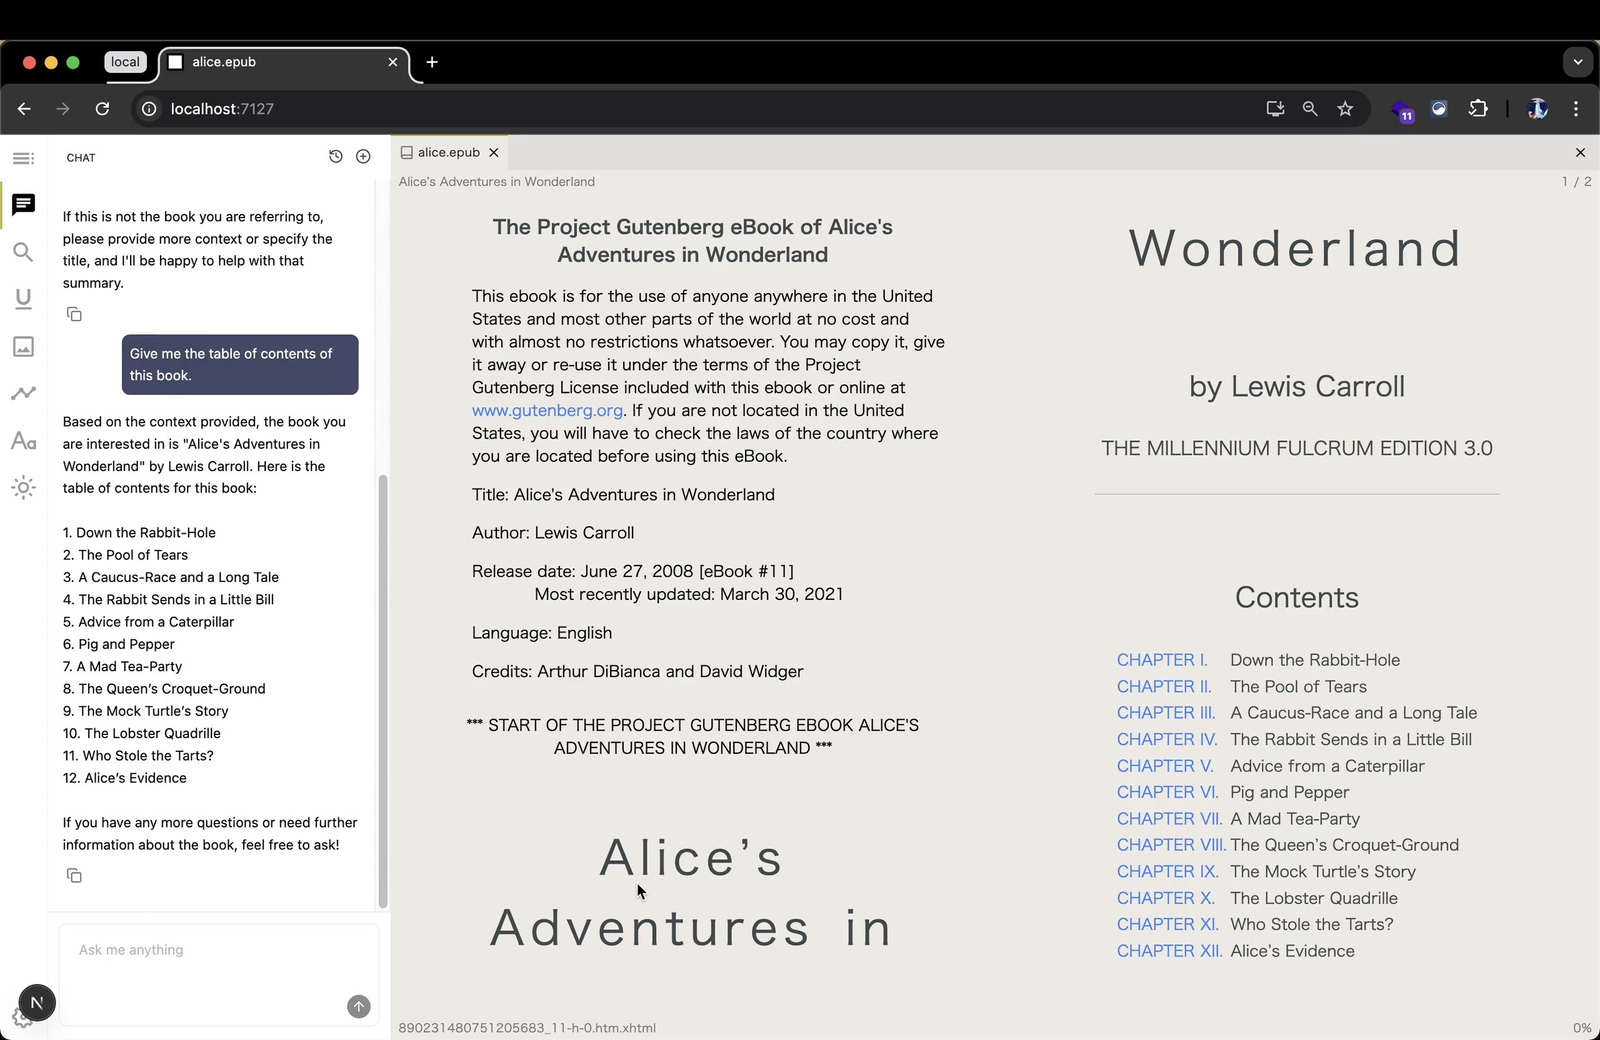Click the round blue extension icon
Image resolution: width=1600 pixels, height=1040 pixels.
[x=1439, y=109]
